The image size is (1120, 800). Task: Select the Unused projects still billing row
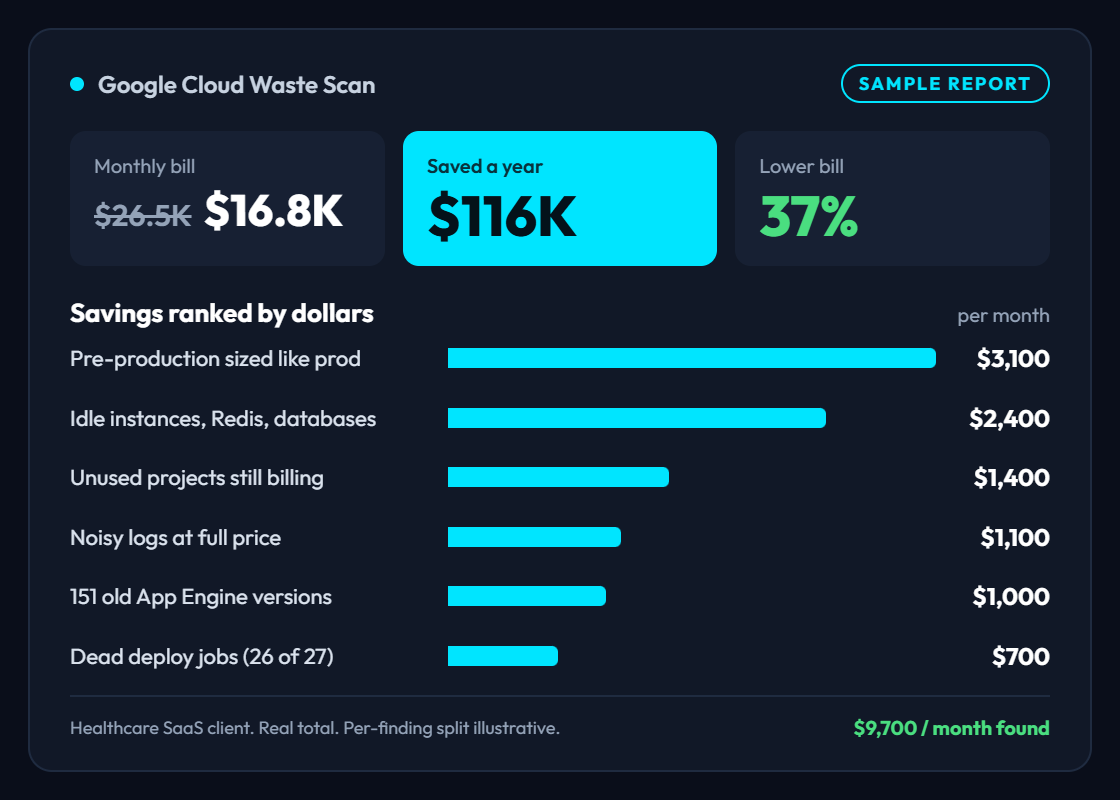[559, 477]
